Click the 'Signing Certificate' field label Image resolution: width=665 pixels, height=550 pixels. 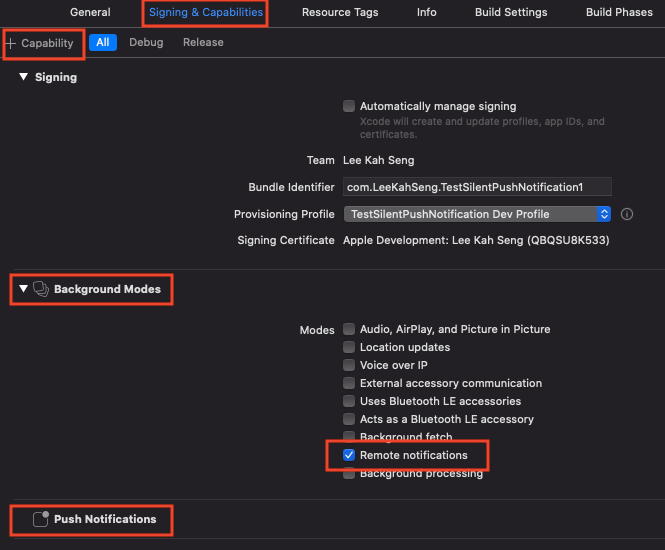point(286,240)
